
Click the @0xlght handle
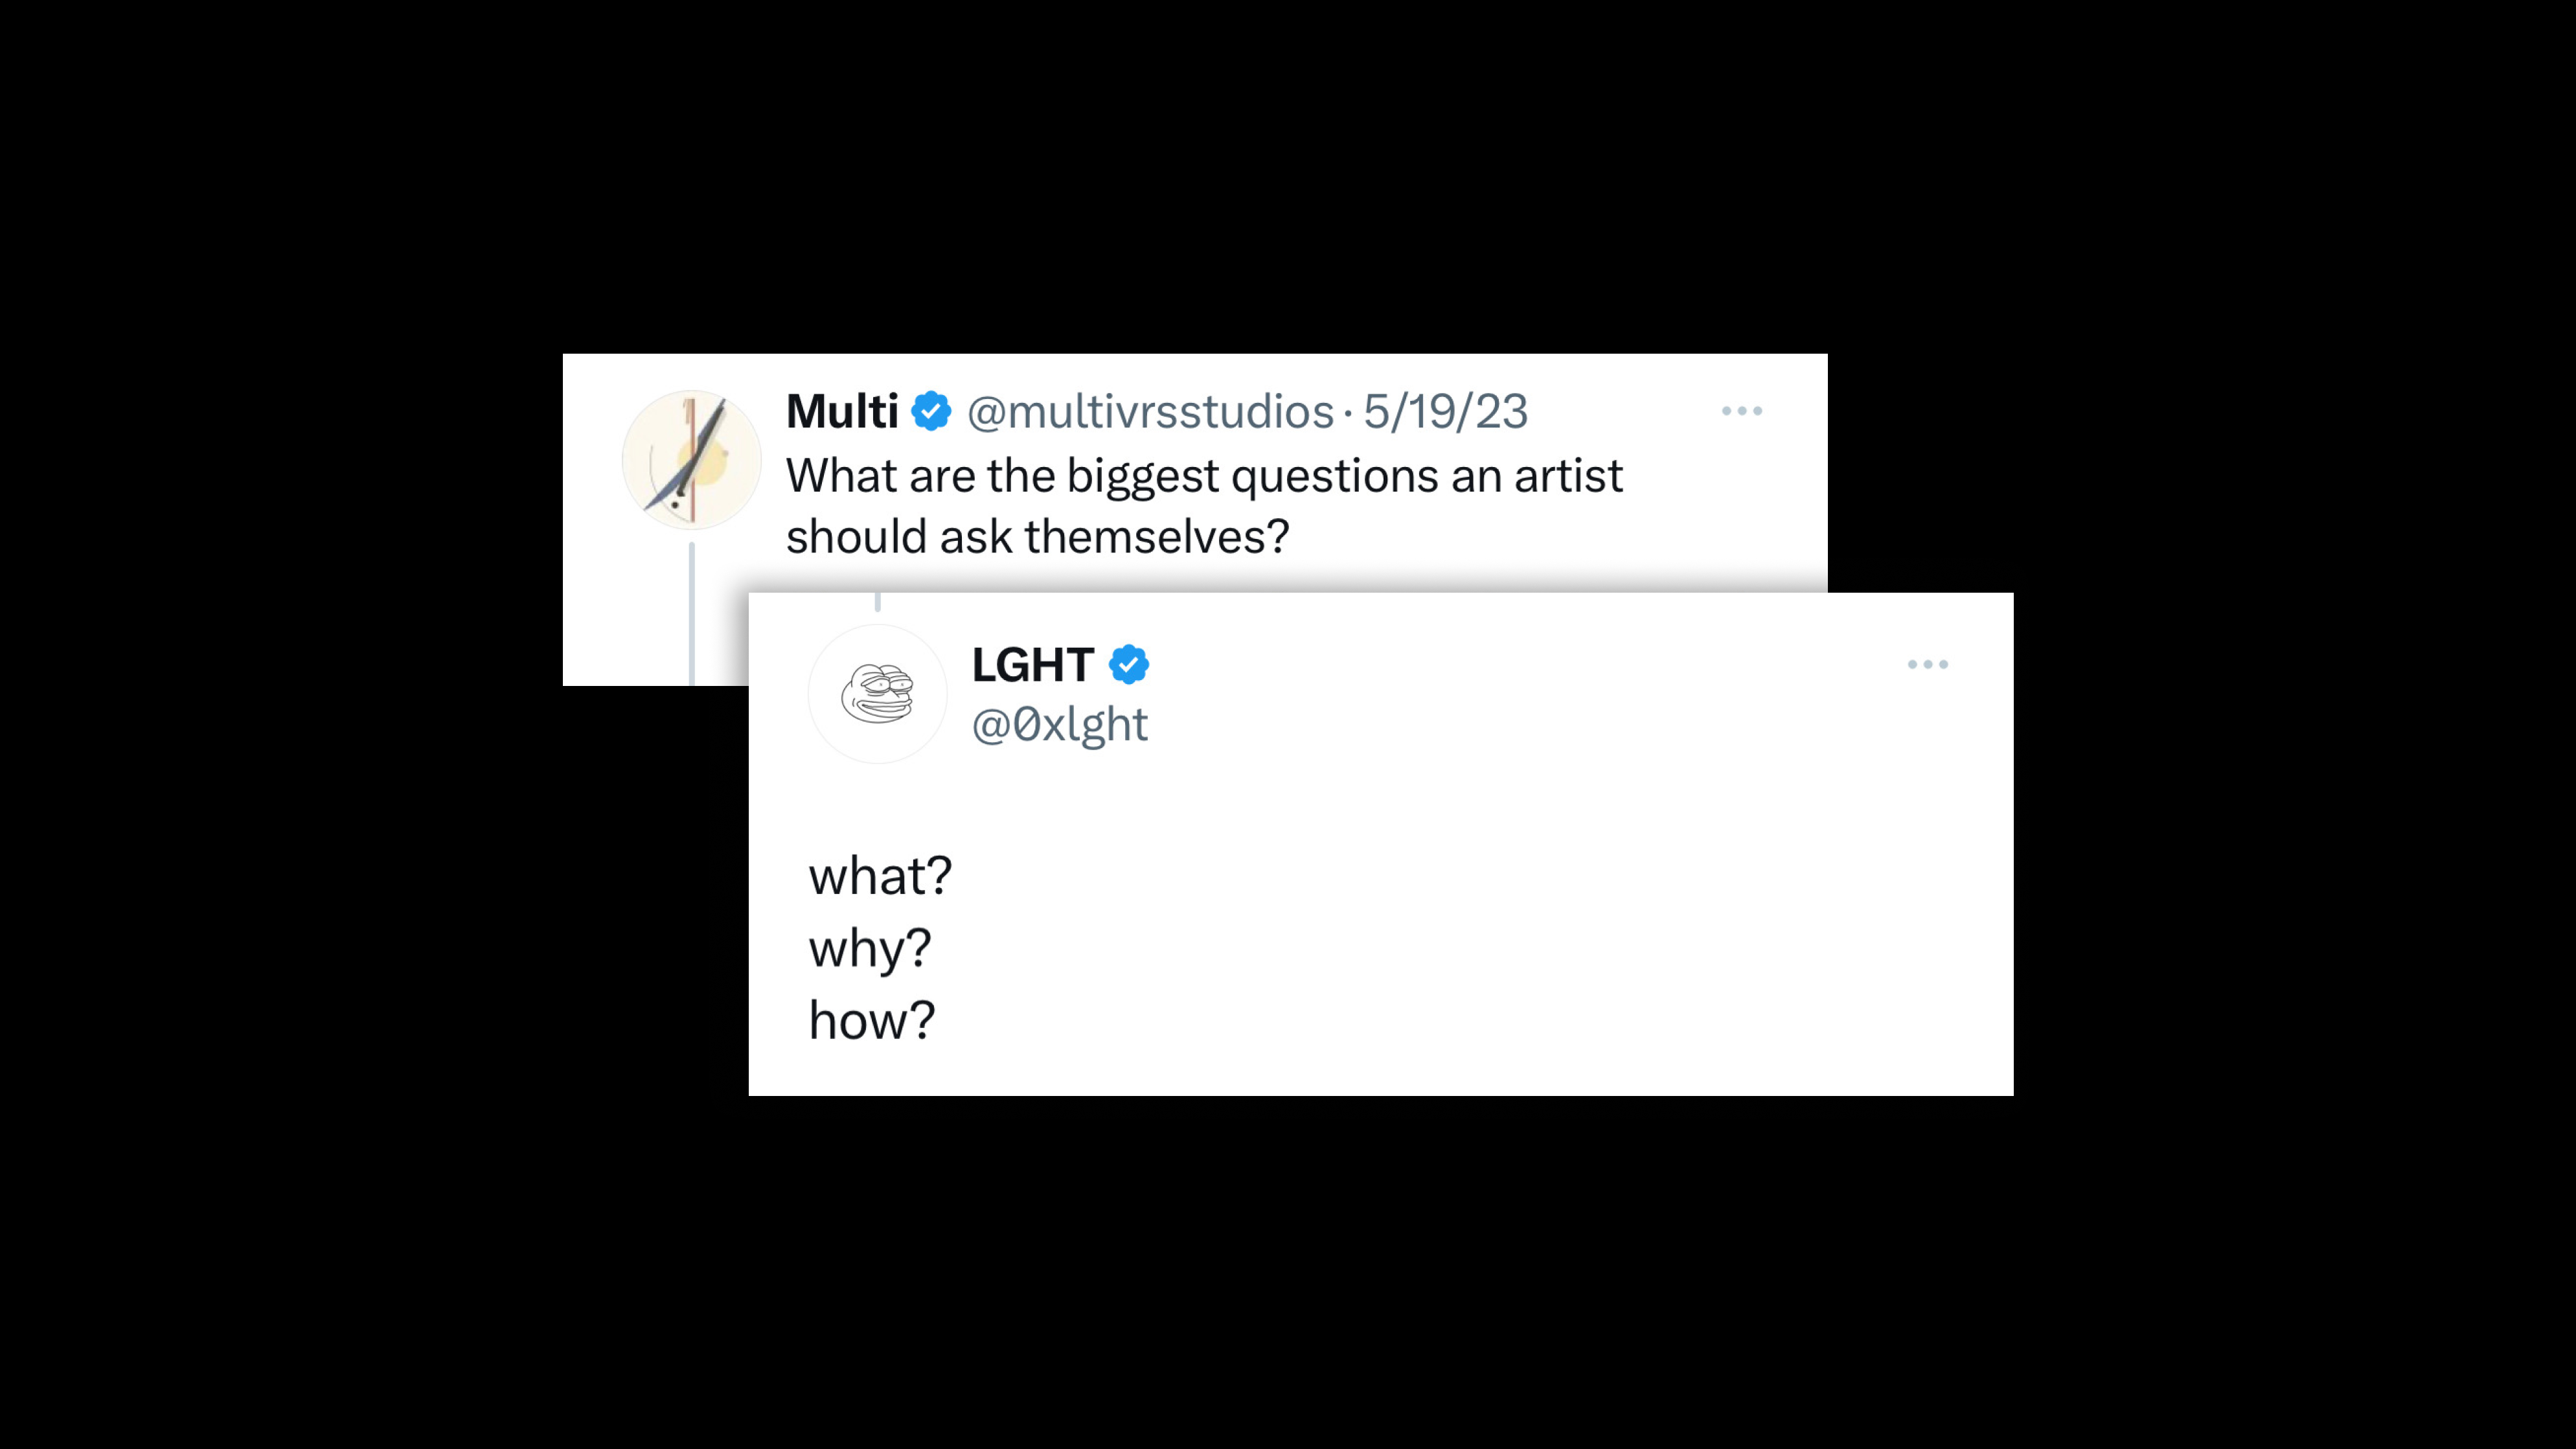point(1059,724)
